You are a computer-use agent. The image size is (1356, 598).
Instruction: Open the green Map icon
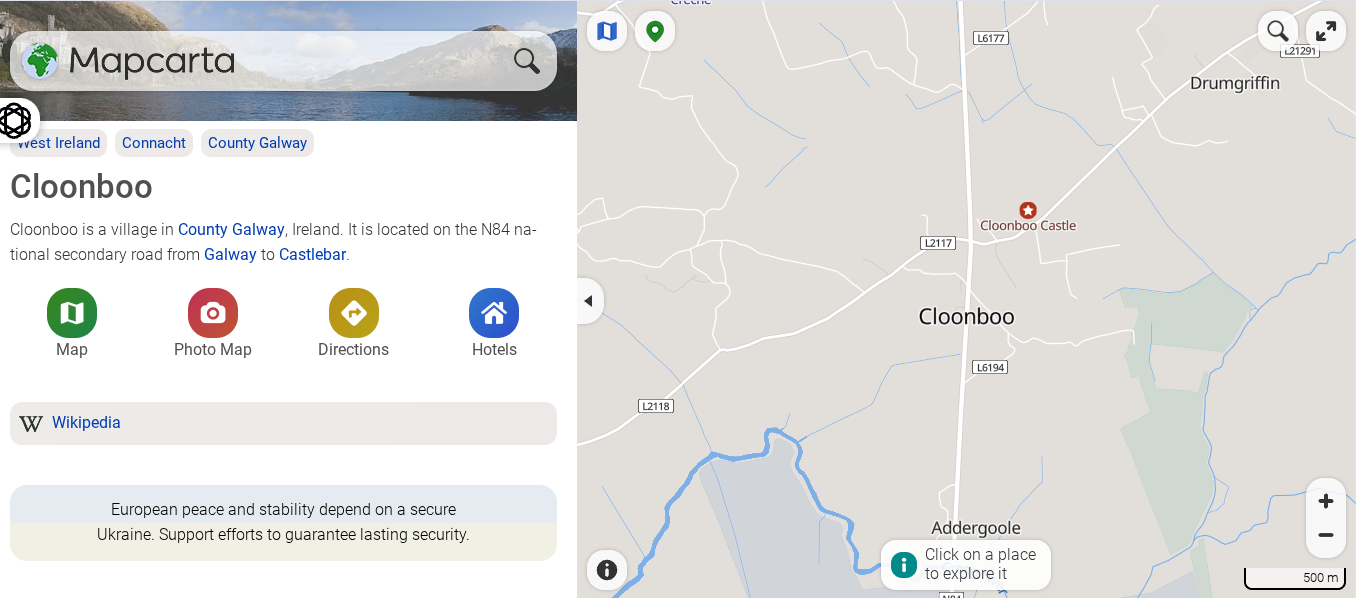[x=72, y=313]
